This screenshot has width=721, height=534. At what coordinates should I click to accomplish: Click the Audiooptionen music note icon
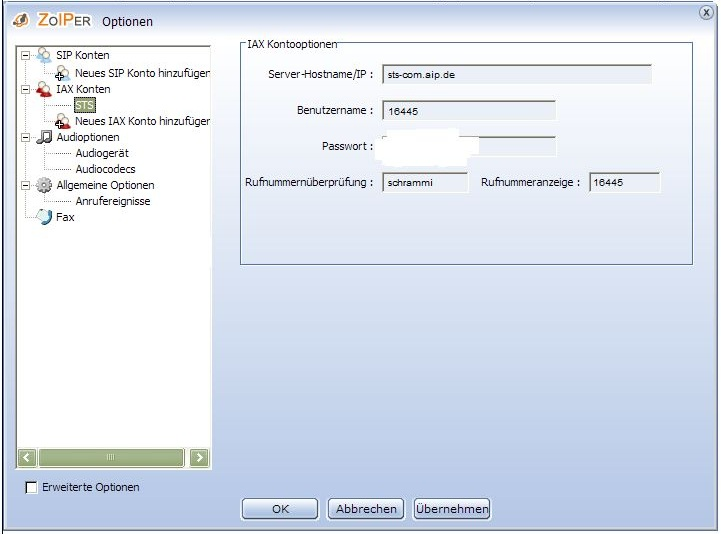point(44,137)
